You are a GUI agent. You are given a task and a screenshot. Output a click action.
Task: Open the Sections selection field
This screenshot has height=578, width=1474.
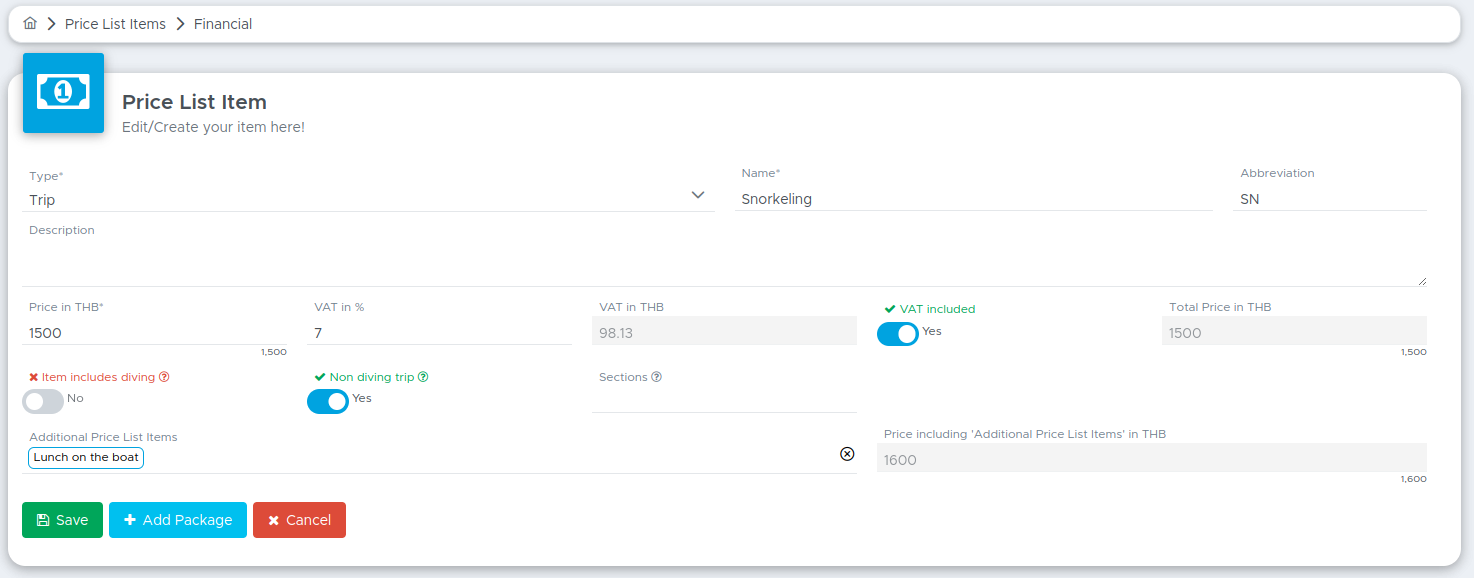pyautogui.click(x=724, y=400)
